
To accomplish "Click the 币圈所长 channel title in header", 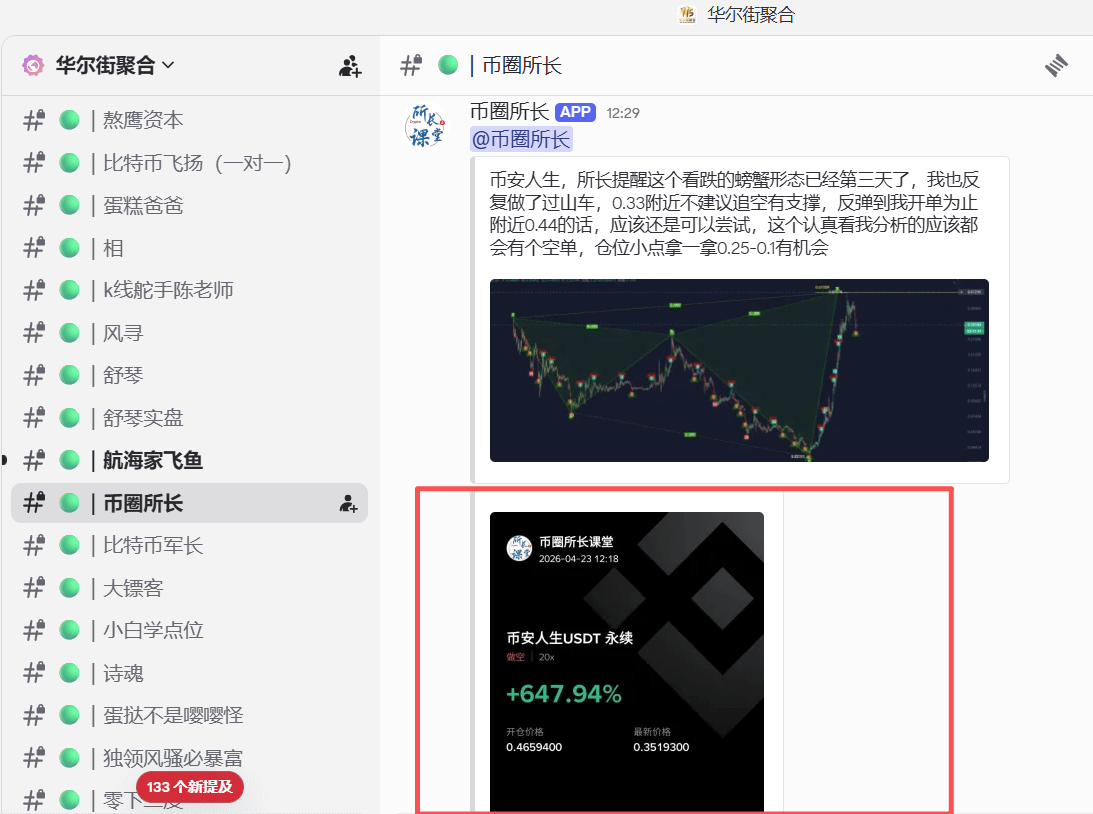I will (x=521, y=66).
